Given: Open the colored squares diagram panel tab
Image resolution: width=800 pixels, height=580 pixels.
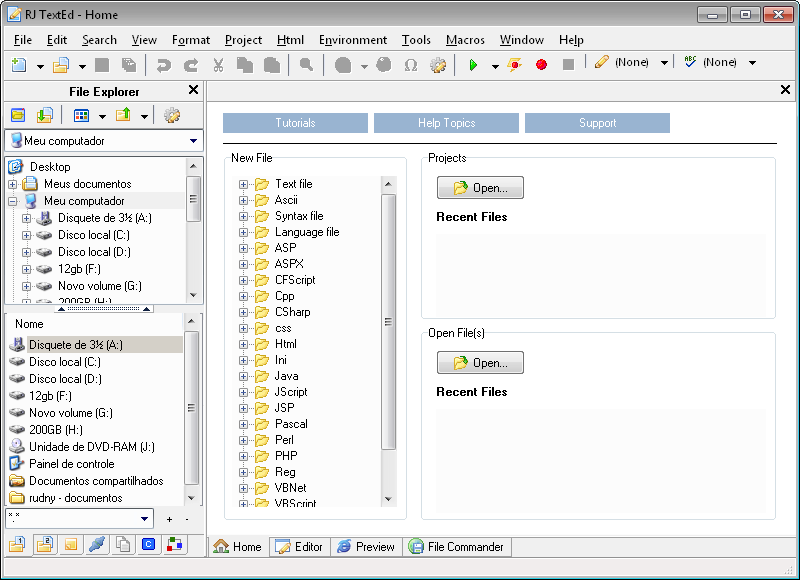Looking at the screenshot, I should [x=175, y=545].
